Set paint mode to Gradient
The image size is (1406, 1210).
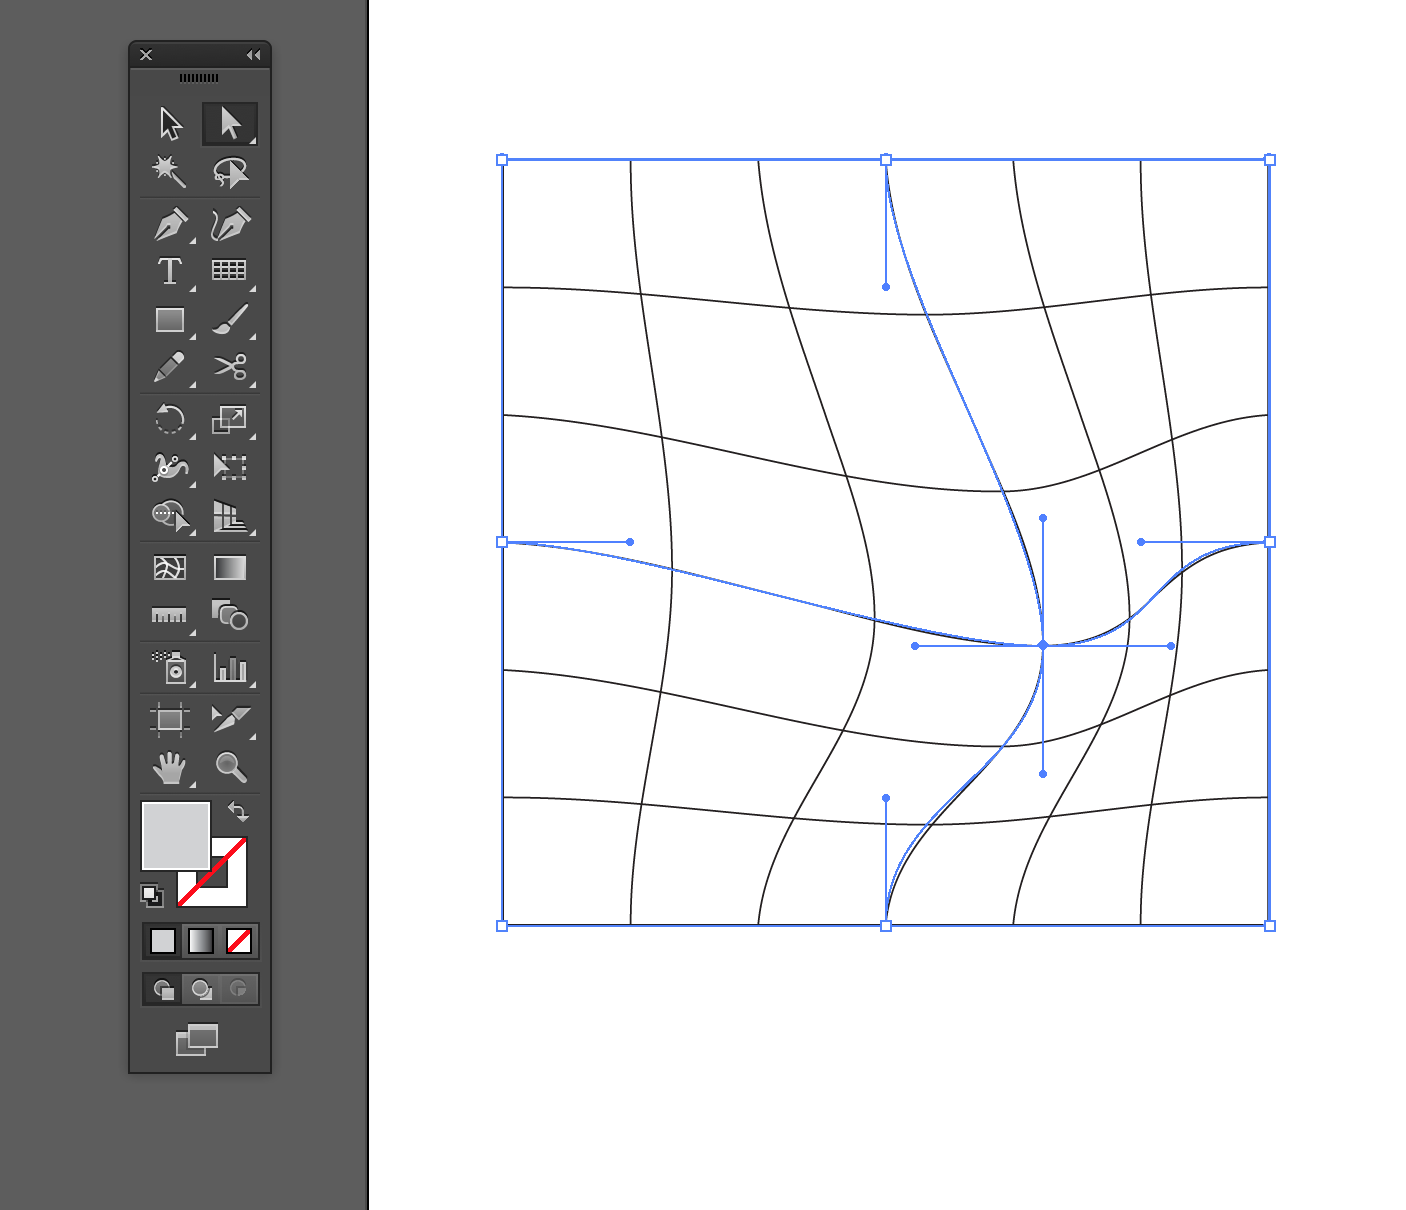pos(201,941)
